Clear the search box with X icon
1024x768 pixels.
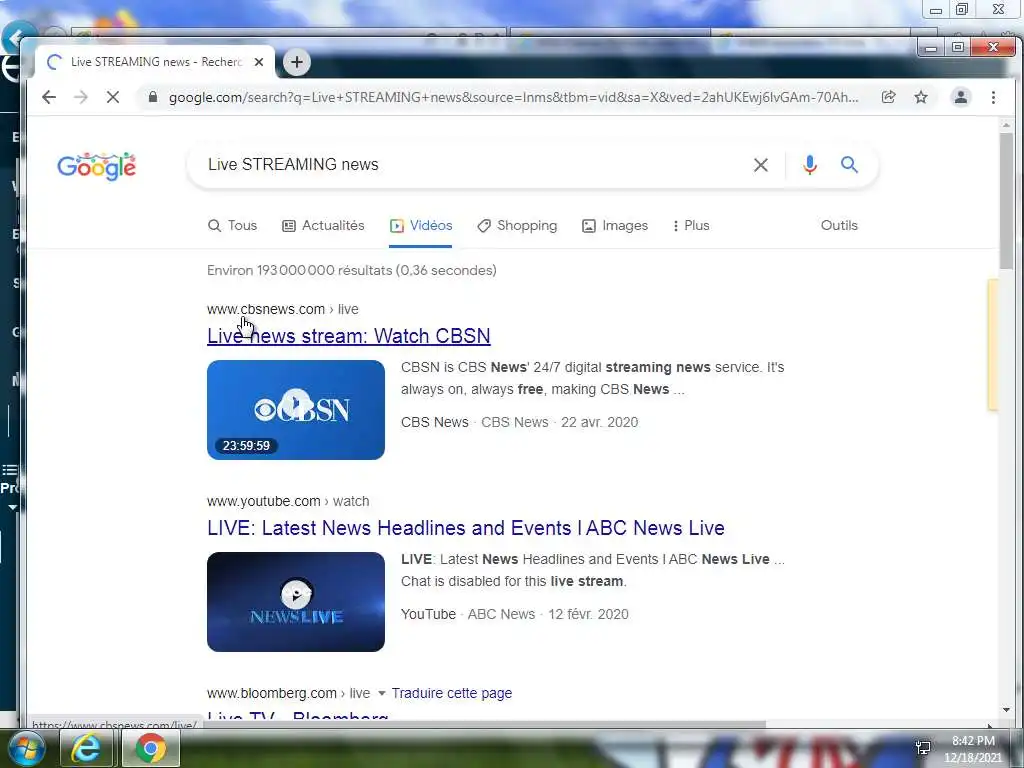click(761, 165)
